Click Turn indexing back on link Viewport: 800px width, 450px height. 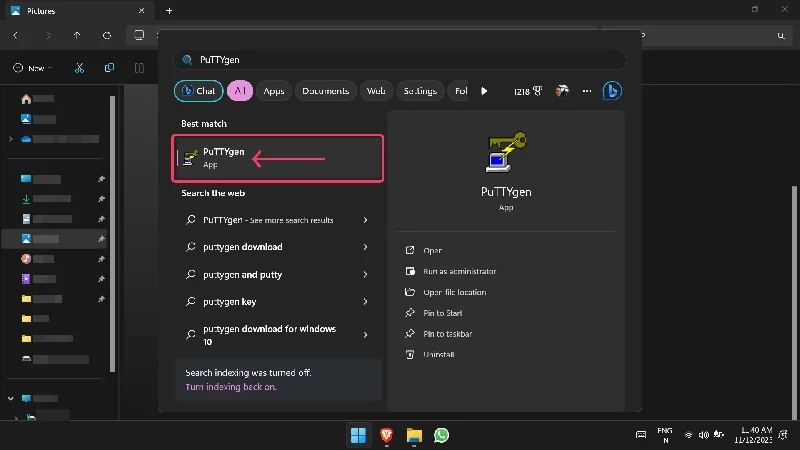(231, 387)
